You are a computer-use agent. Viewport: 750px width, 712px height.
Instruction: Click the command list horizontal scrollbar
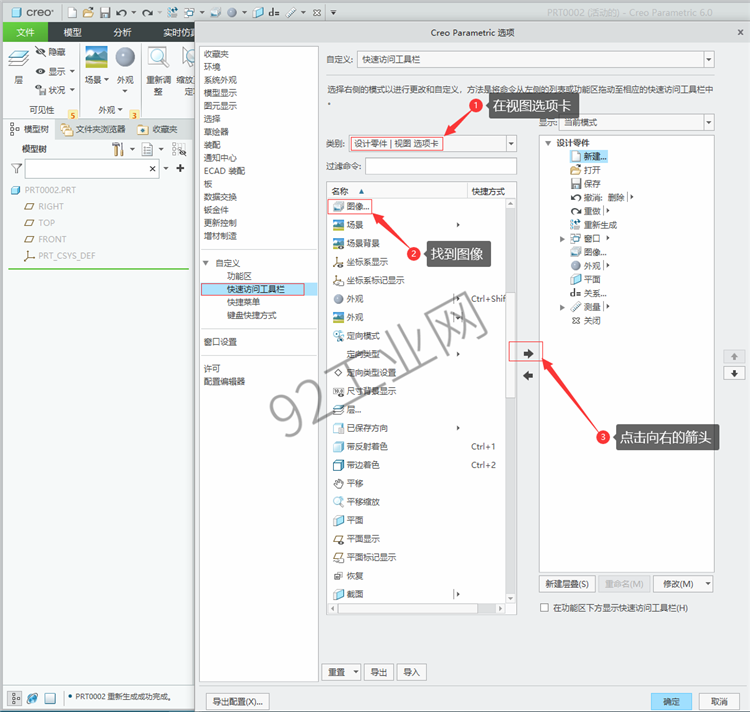[x=408, y=608]
